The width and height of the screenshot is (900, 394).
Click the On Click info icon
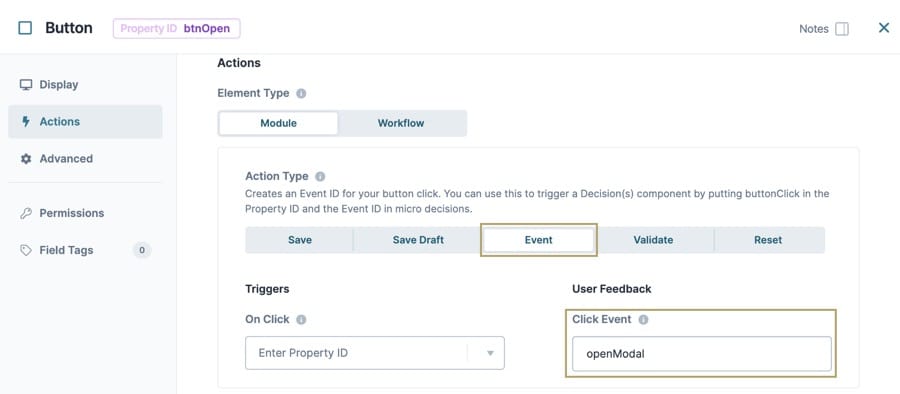[x=301, y=320]
